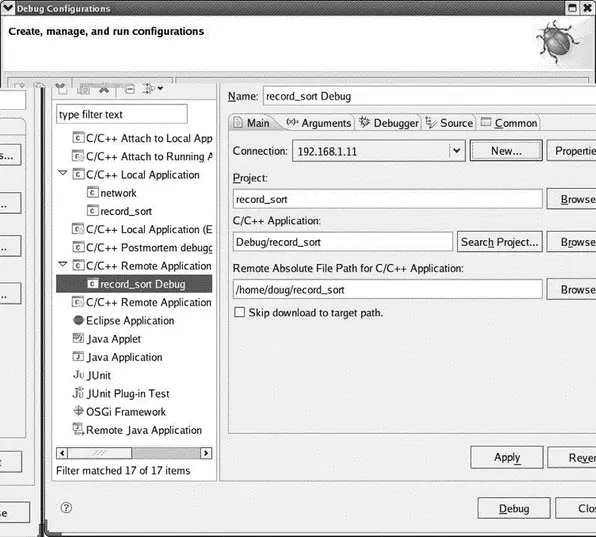Click the Debug button
Viewport: 596px width, 537px height.
[514, 508]
